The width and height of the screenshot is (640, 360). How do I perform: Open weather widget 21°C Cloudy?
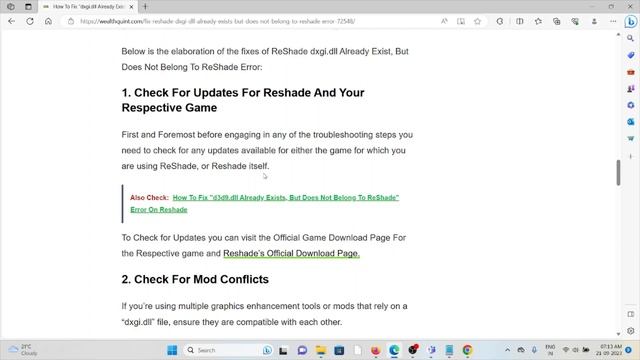22,350
